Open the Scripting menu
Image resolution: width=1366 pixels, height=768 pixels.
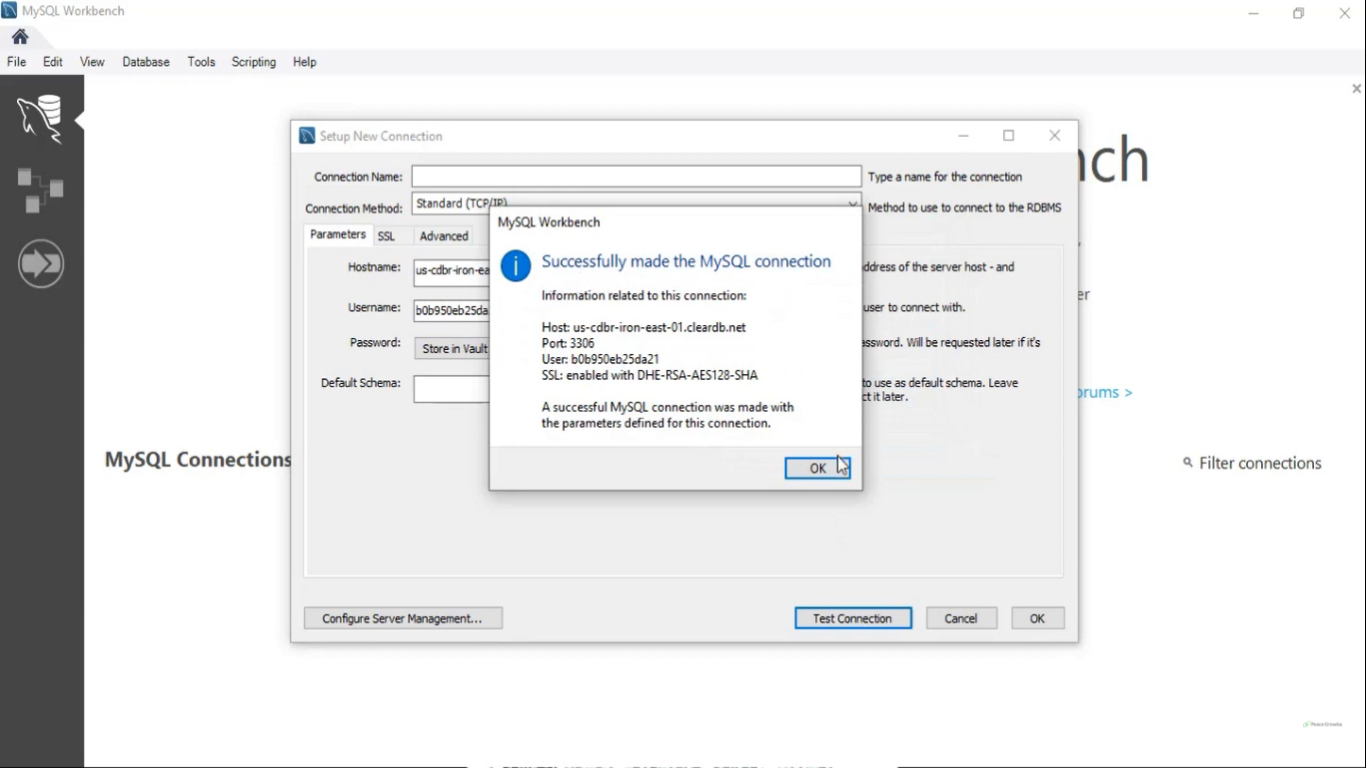point(254,62)
